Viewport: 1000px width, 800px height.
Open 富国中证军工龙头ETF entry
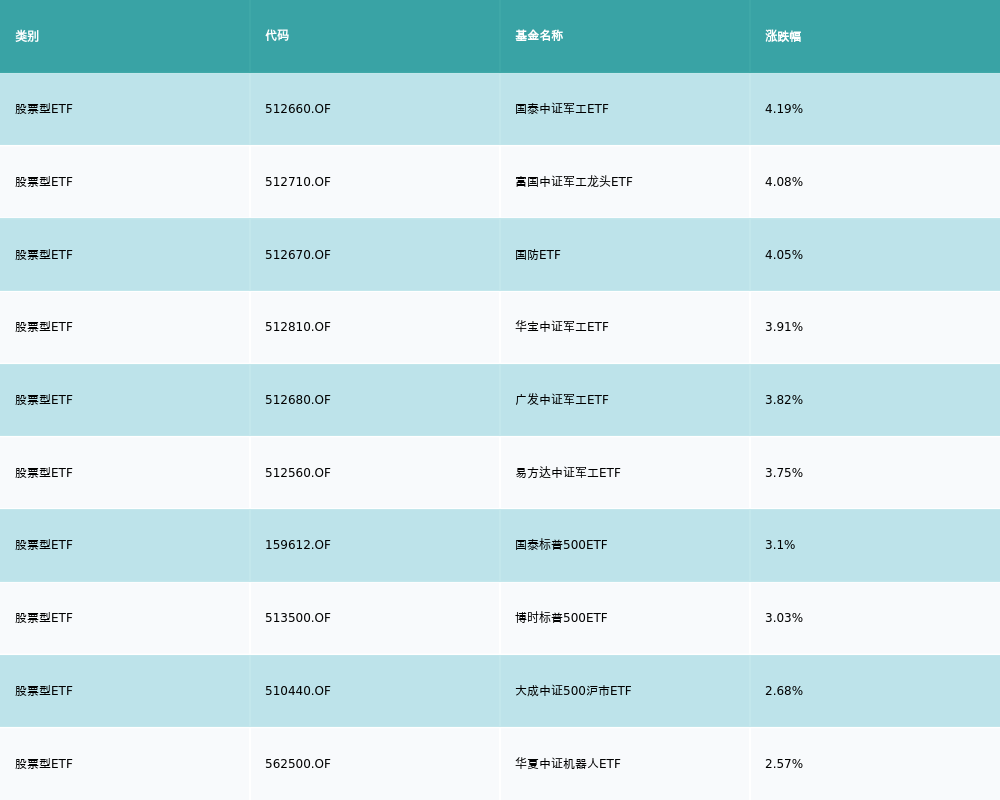point(574,182)
